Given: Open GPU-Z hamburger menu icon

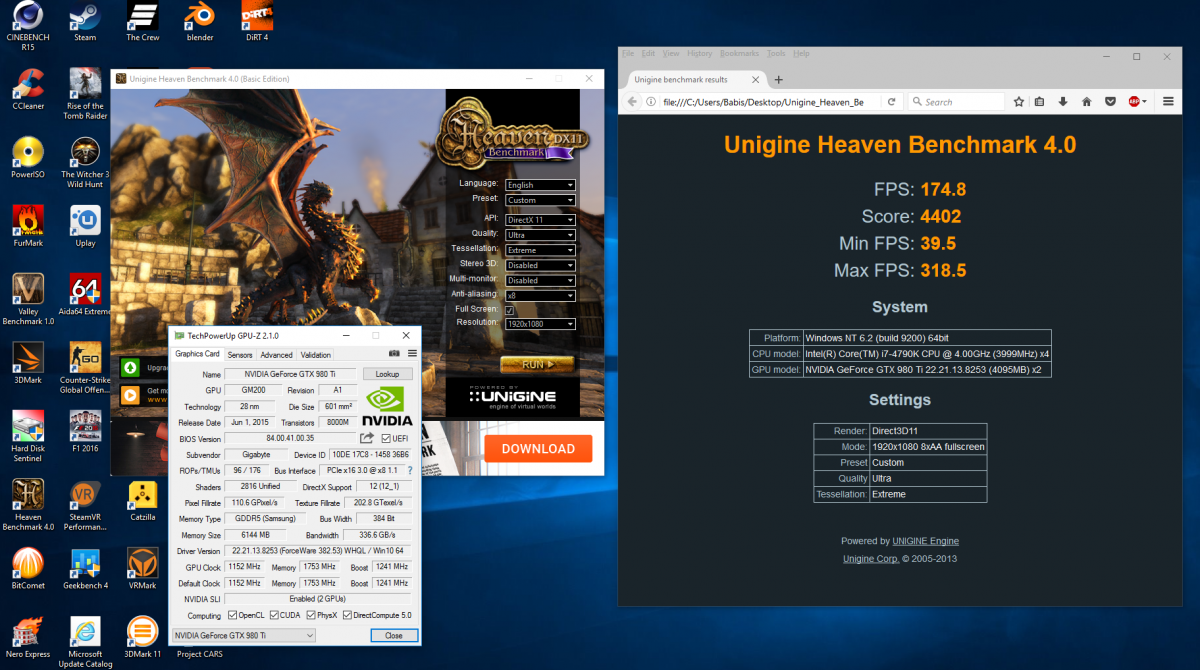Looking at the screenshot, I should (x=410, y=354).
